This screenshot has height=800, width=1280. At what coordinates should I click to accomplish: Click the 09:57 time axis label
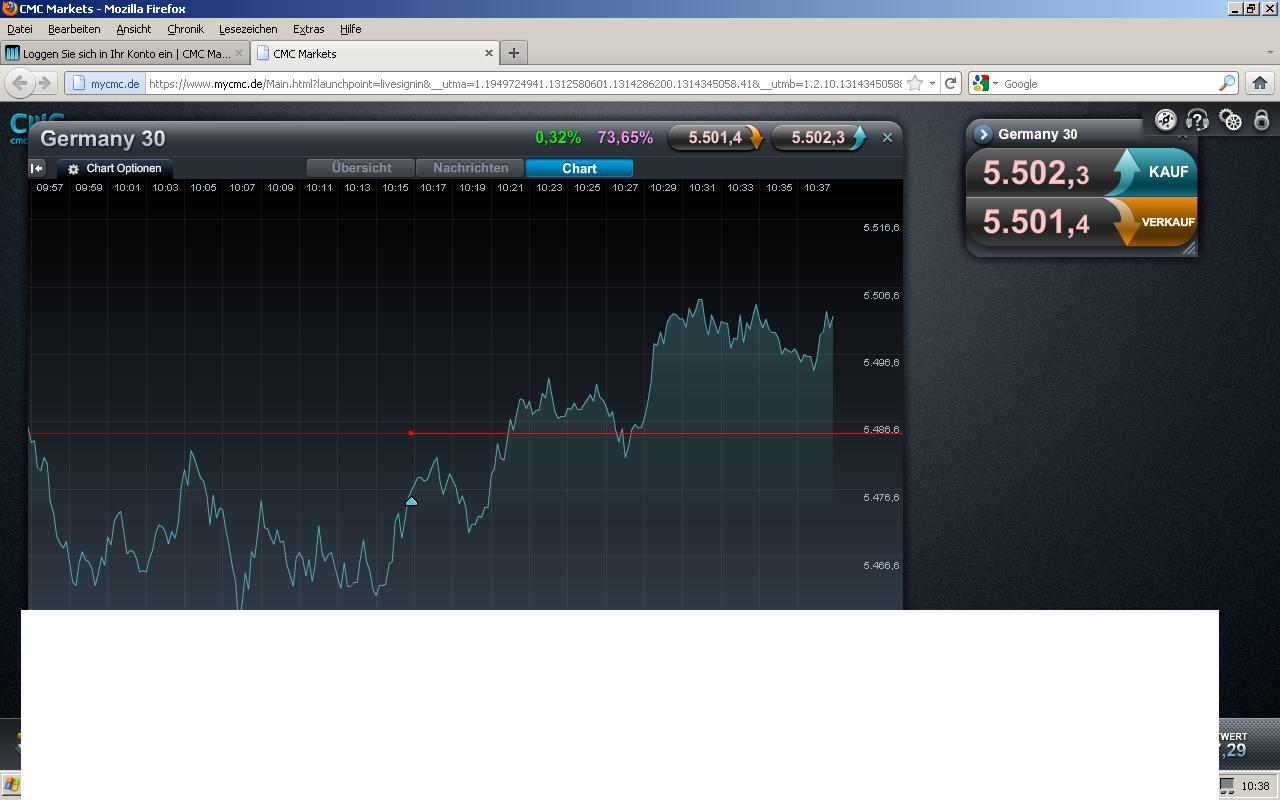click(x=49, y=188)
